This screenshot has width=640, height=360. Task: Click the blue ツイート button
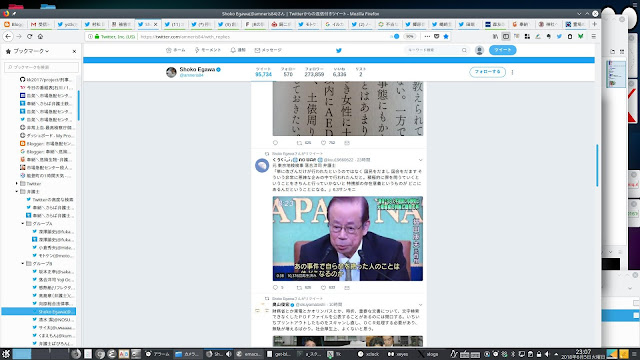click(x=502, y=50)
